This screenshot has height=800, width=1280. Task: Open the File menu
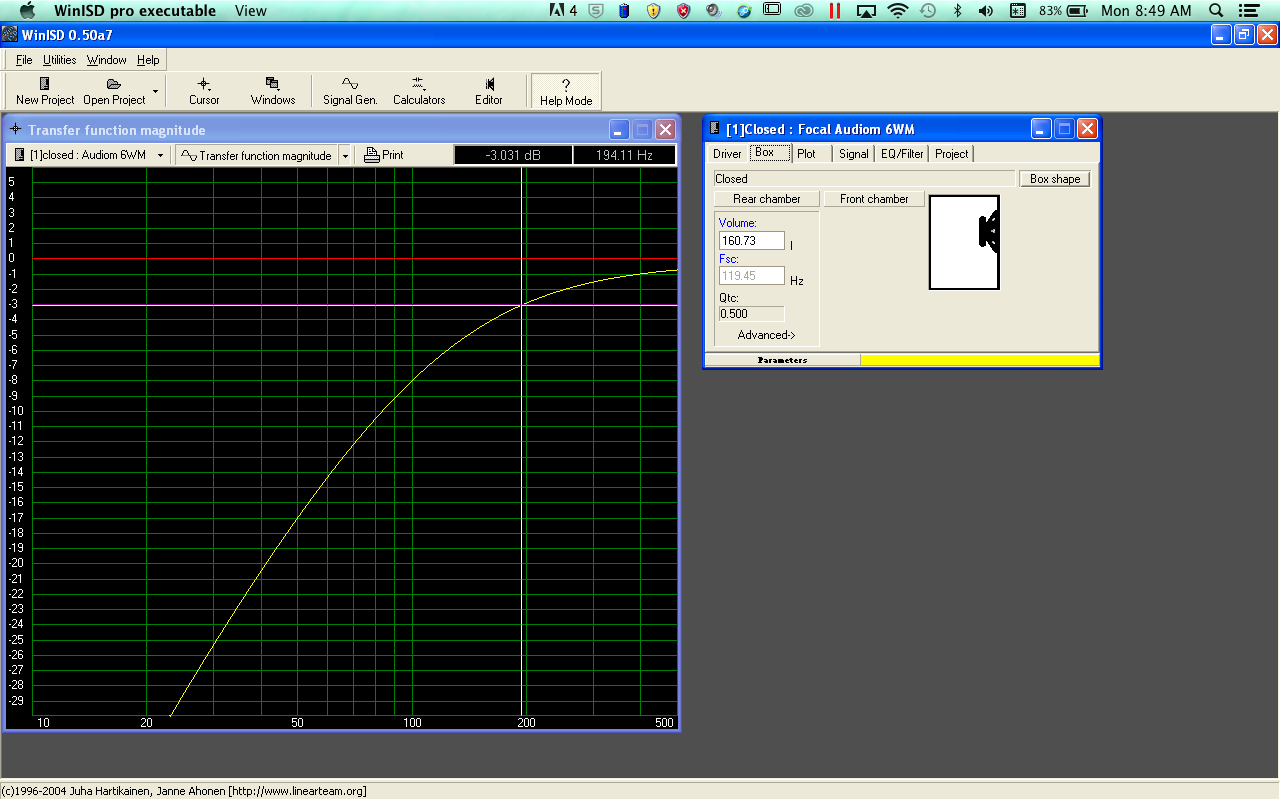[x=24, y=60]
